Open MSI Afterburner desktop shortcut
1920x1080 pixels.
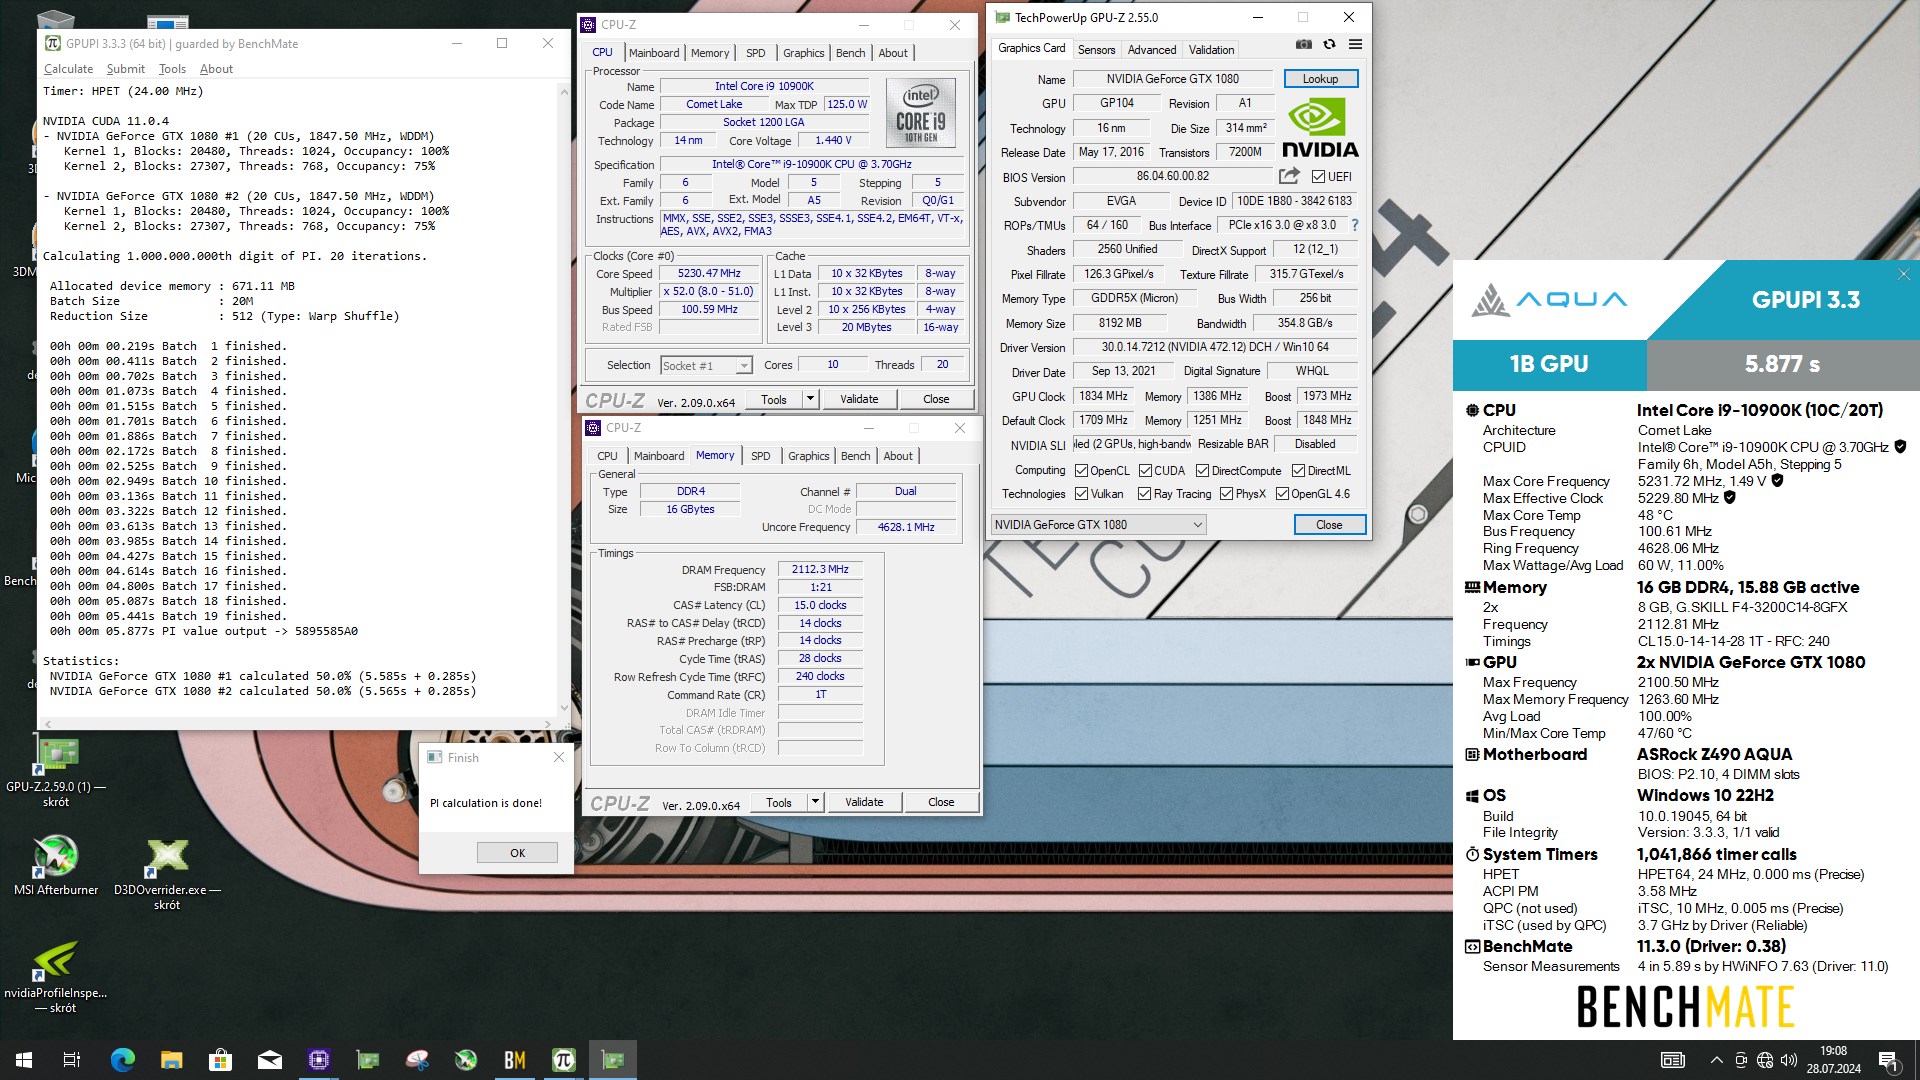pyautogui.click(x=56, y=865)
